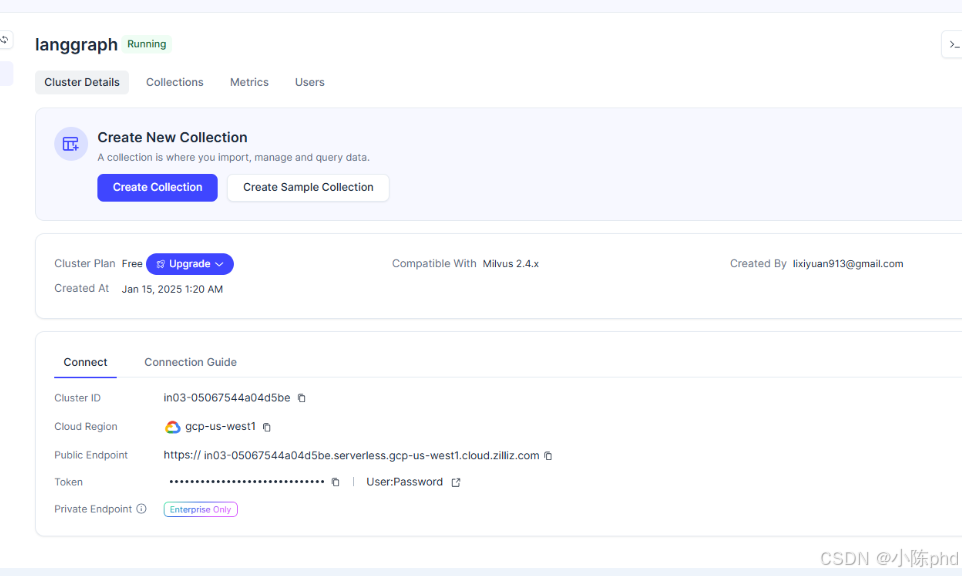
Task: Copy the gcp-us-west1 cloud region
Action: point(266,427)
